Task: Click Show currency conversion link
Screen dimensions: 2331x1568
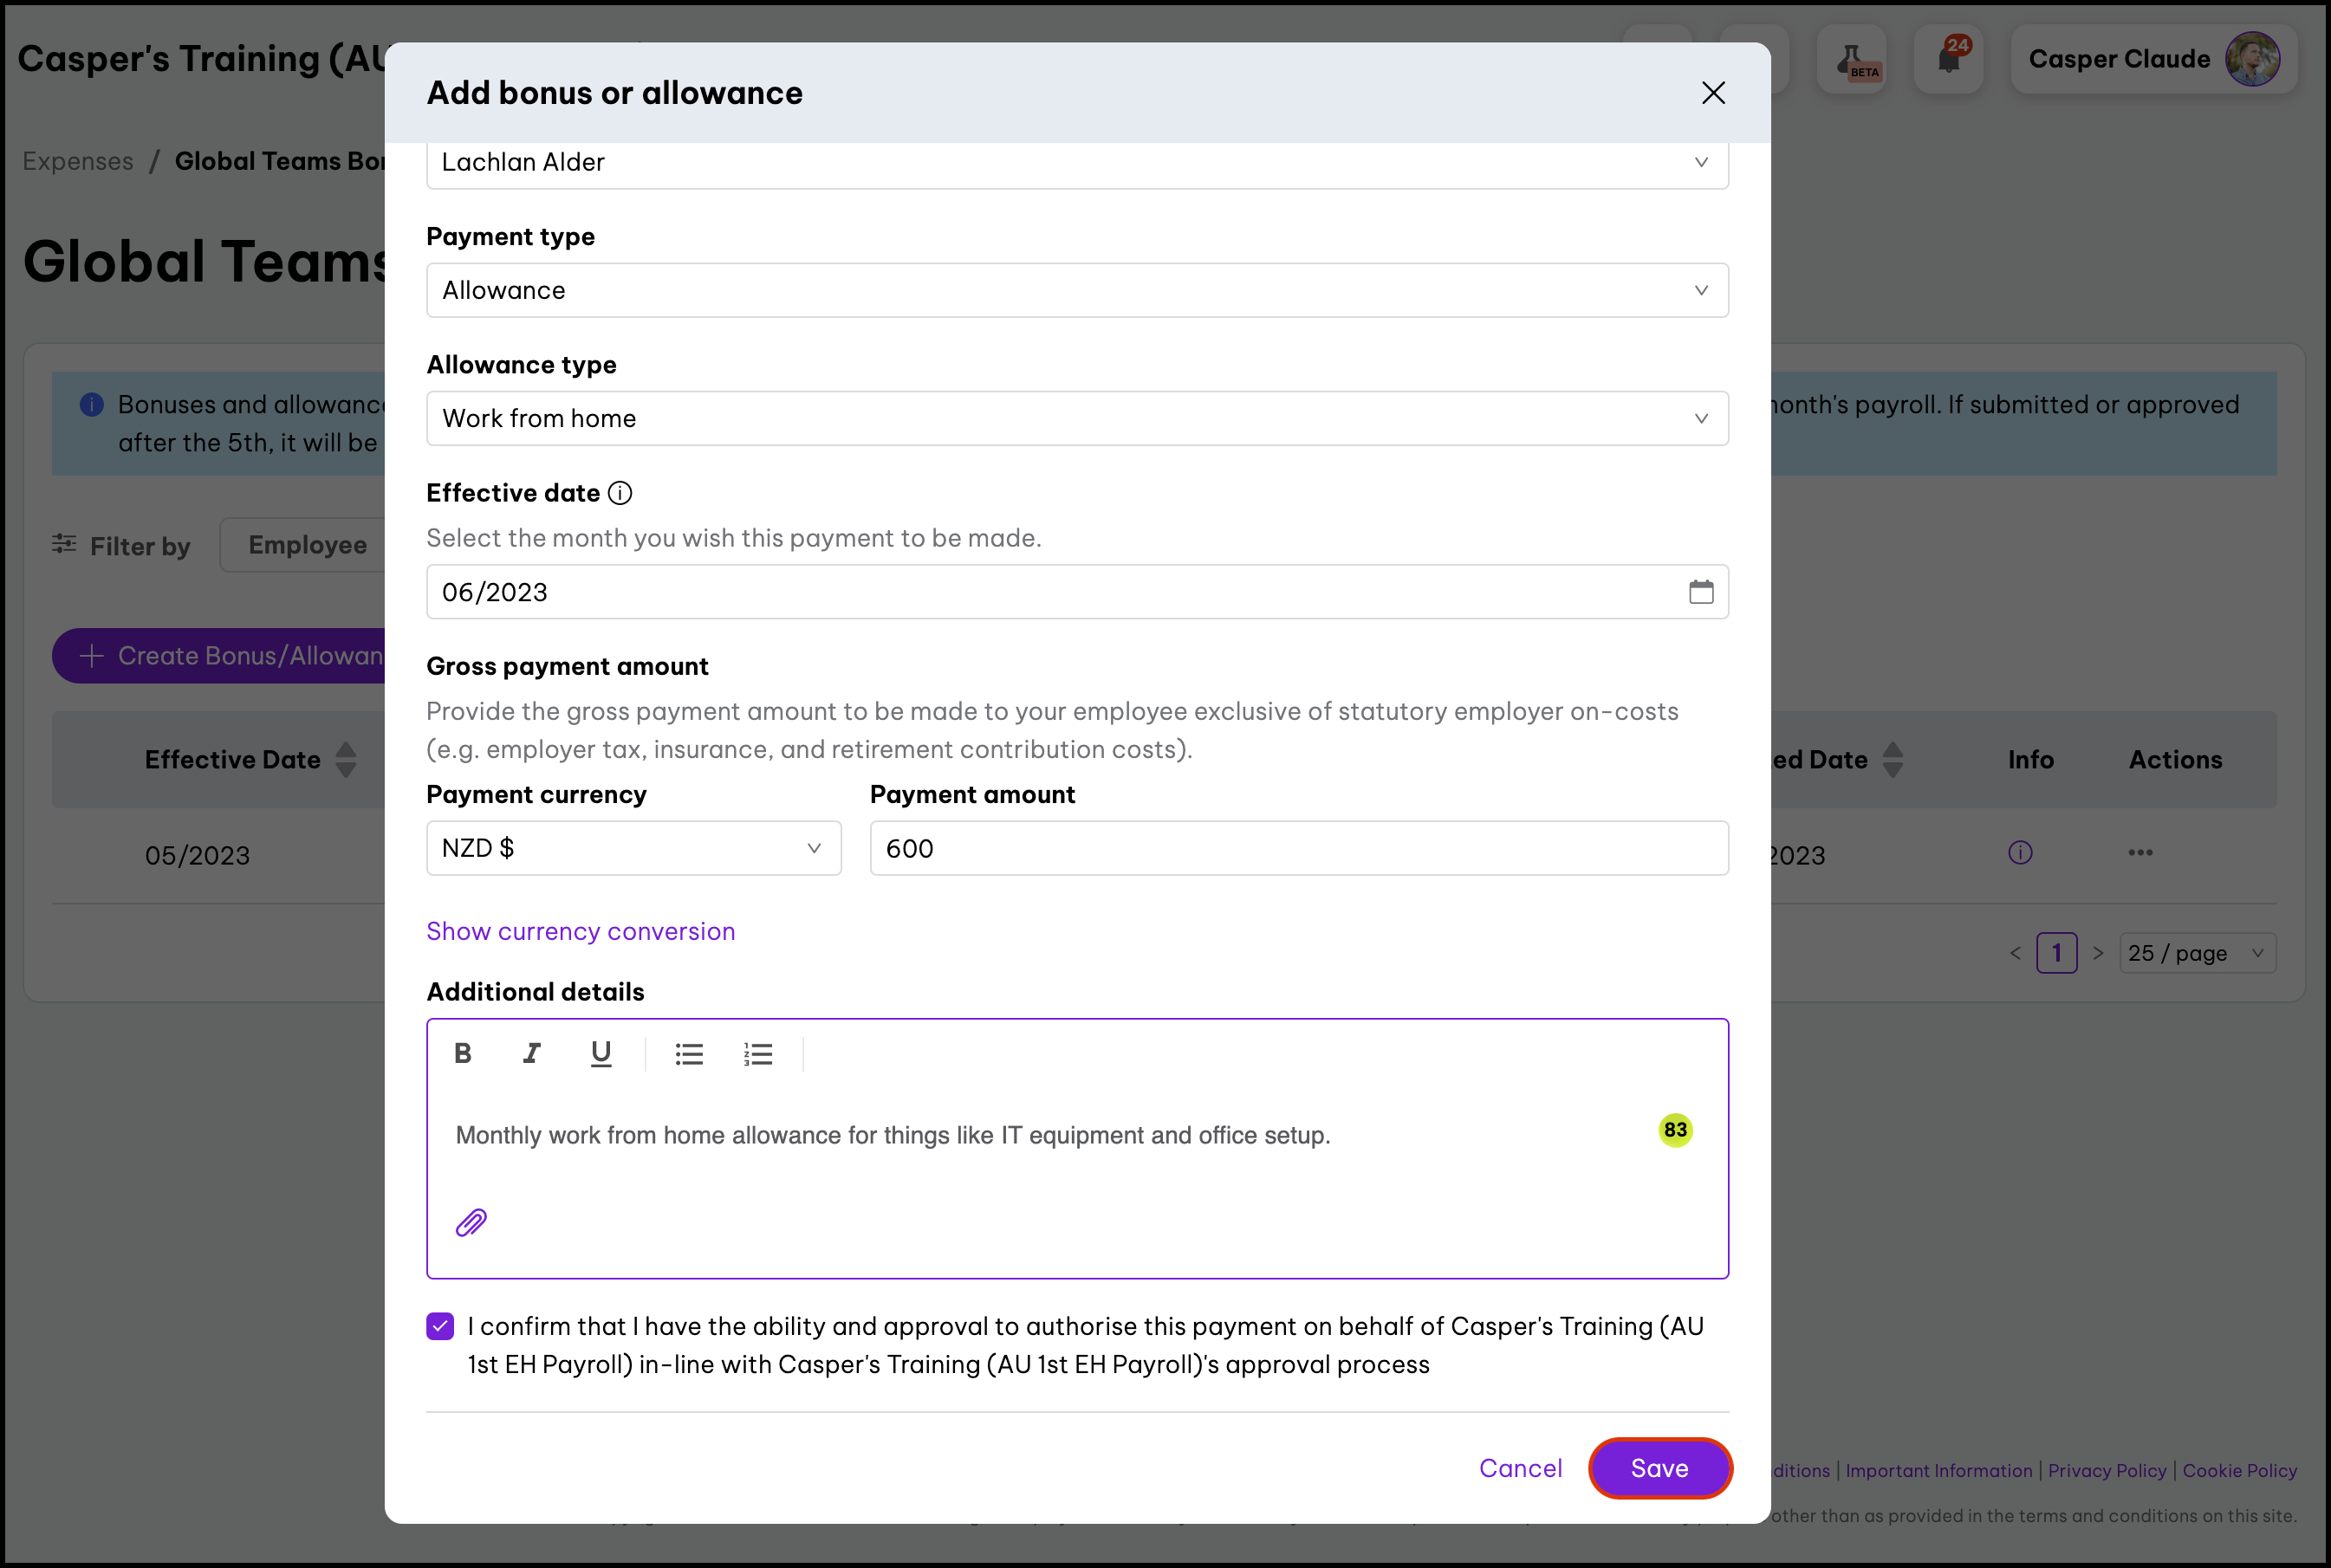Action: (580, 931)
